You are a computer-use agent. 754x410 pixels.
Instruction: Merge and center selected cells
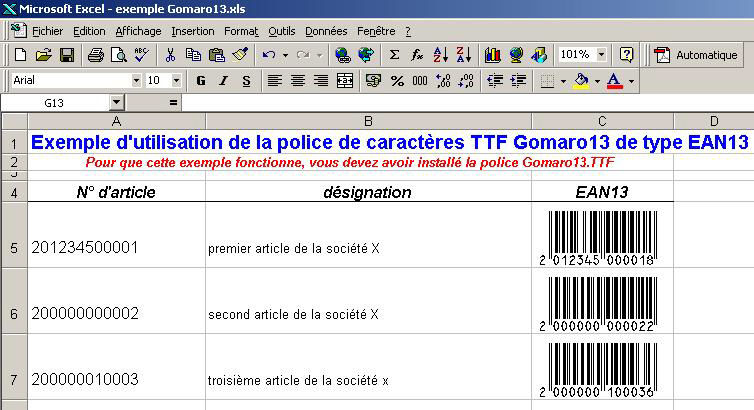(345, 80)
